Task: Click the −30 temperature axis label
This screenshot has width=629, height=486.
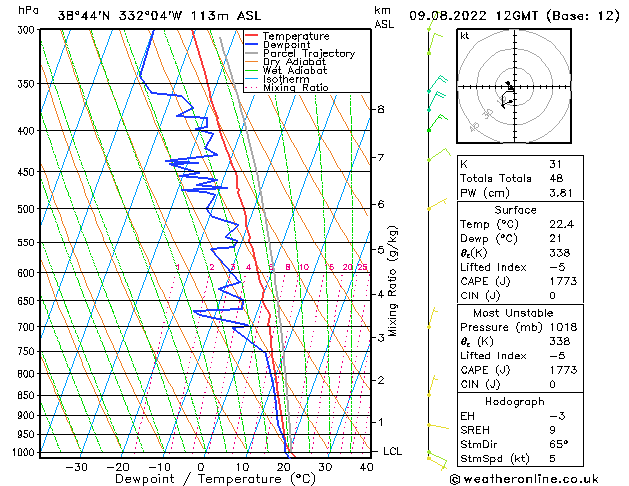Action: coord(76,468)
